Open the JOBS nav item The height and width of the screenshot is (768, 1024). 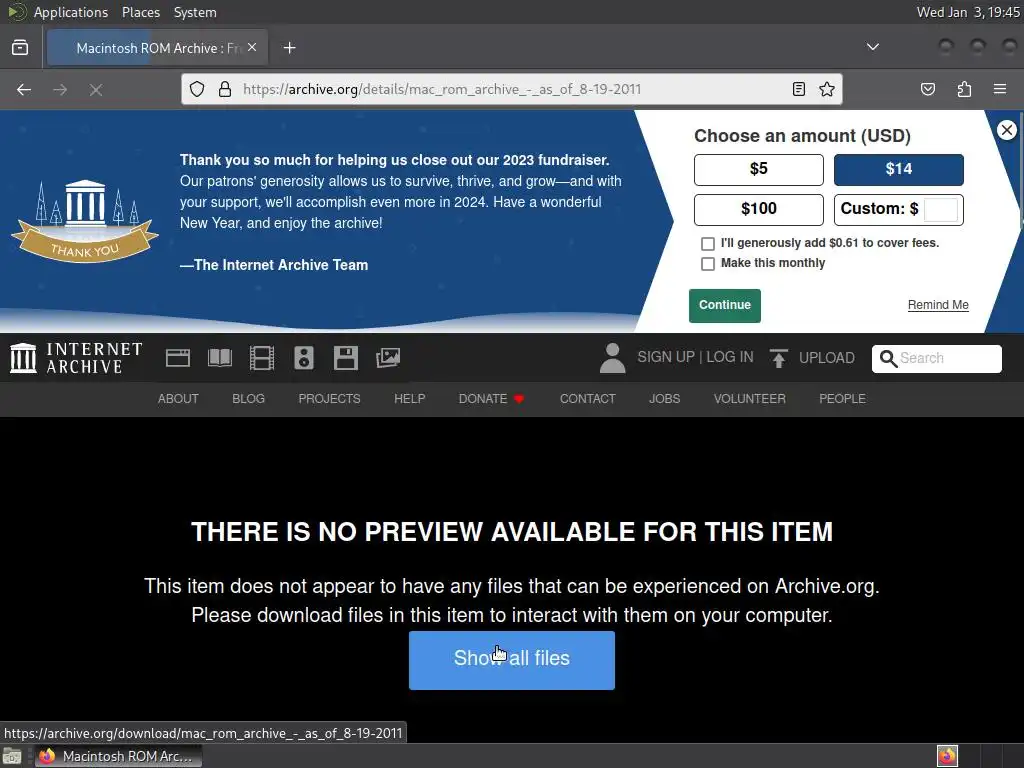(x=665, y=398)
